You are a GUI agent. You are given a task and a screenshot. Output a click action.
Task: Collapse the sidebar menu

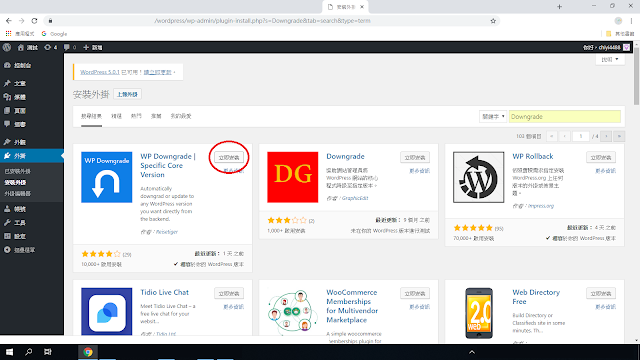(x=32, y=250)
